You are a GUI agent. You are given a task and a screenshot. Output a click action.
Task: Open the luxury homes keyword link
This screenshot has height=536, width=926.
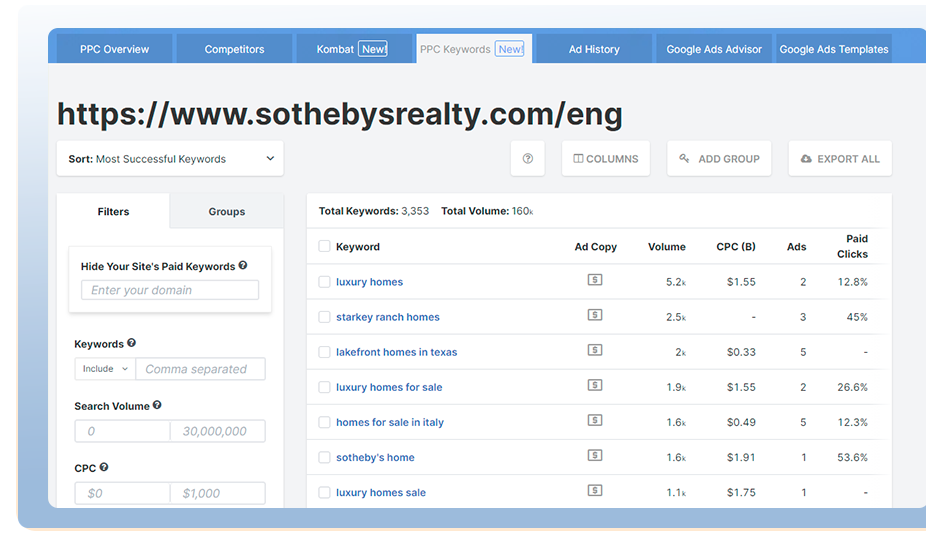(370, 282)
